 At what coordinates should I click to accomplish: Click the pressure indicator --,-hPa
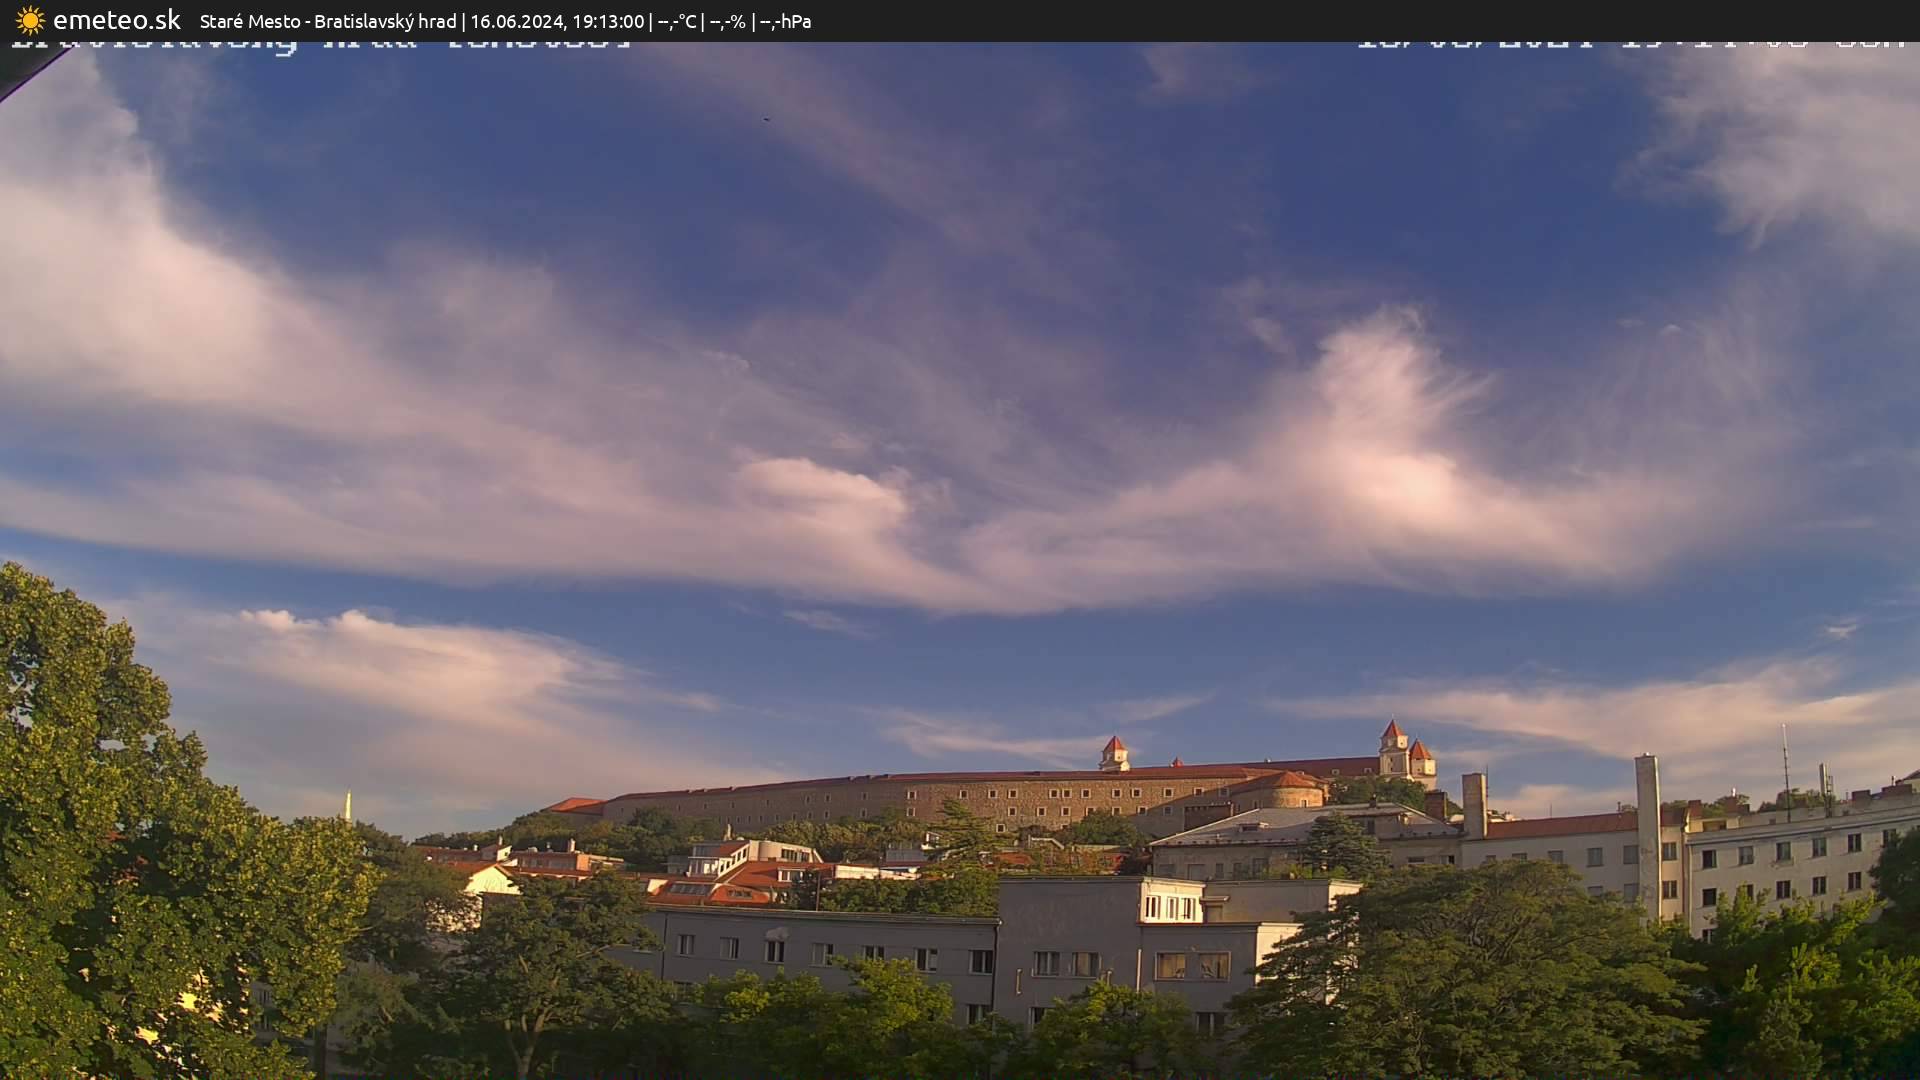pos(787,21)
